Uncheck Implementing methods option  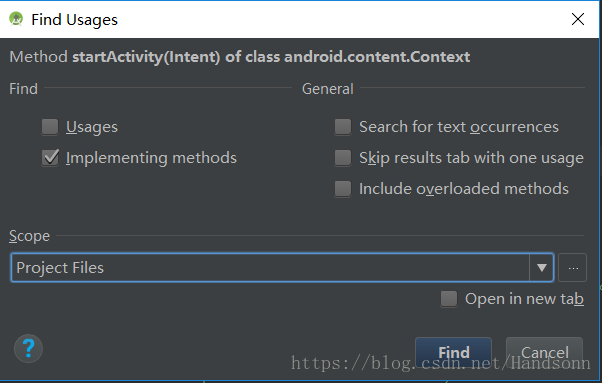click(50, 158)
